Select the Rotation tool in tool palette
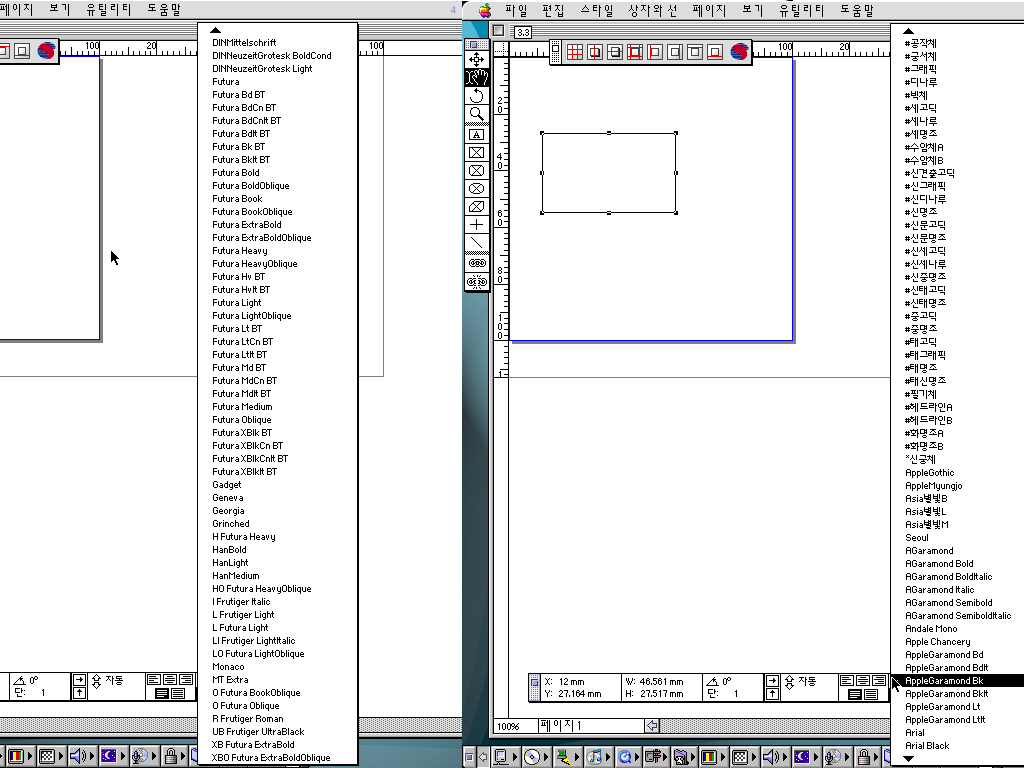The height and width of the screenshot is (768, 1024). pyautogui.click(x=477, y=96)
